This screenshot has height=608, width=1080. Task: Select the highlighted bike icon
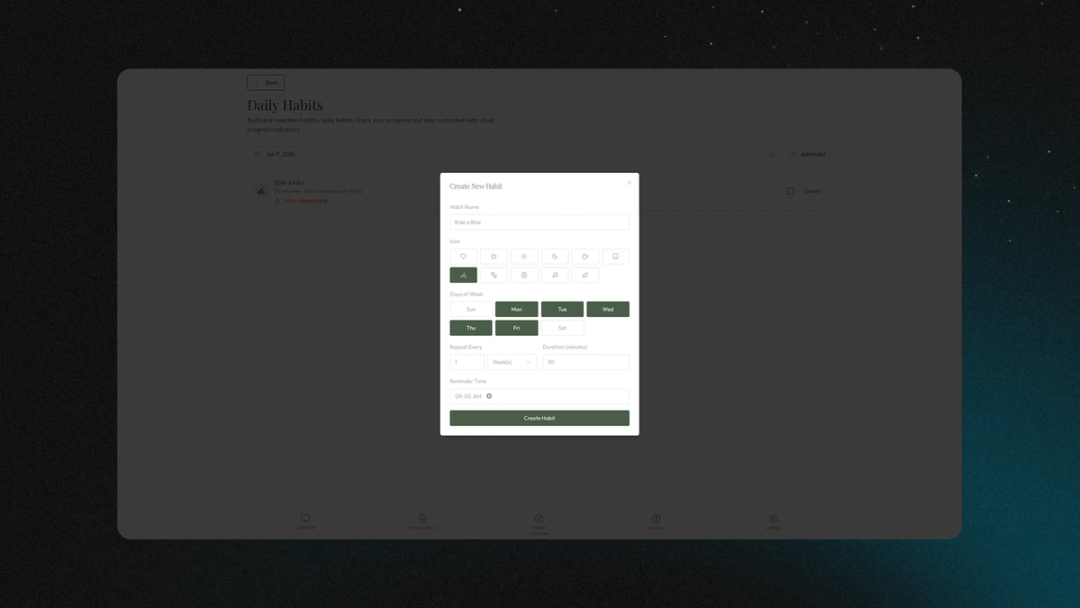[463, 275]
